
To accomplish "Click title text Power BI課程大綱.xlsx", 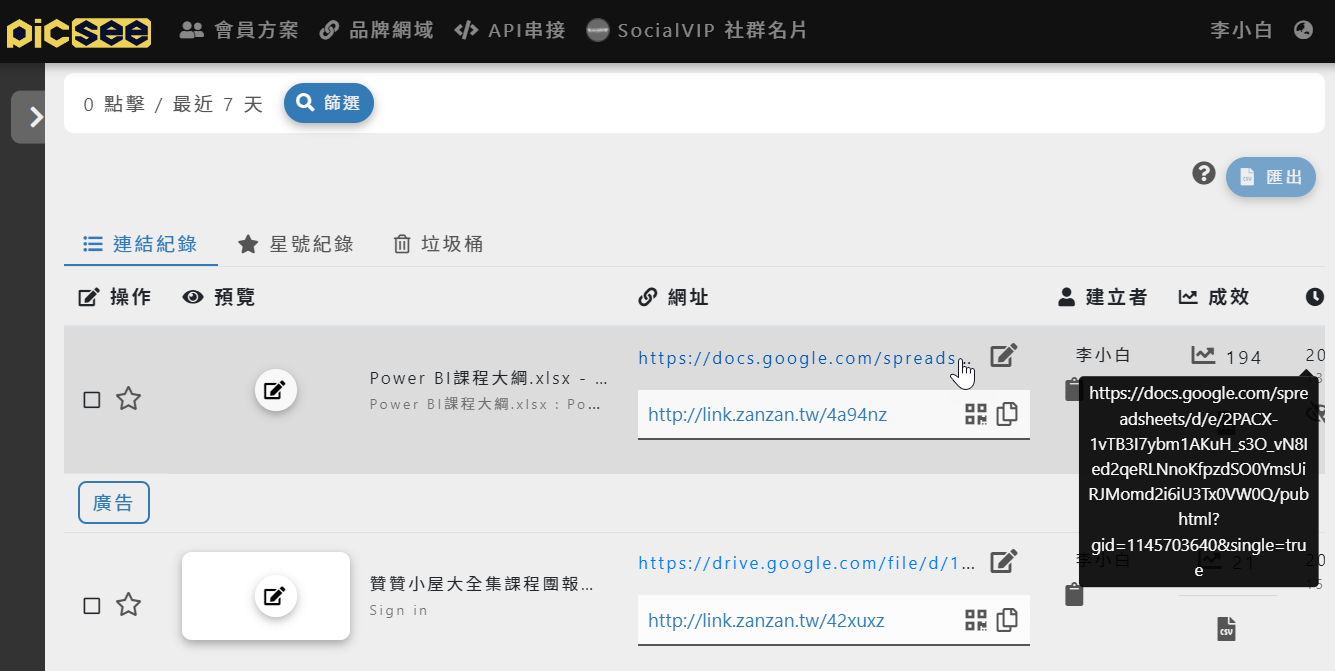I will click(490, 379).
